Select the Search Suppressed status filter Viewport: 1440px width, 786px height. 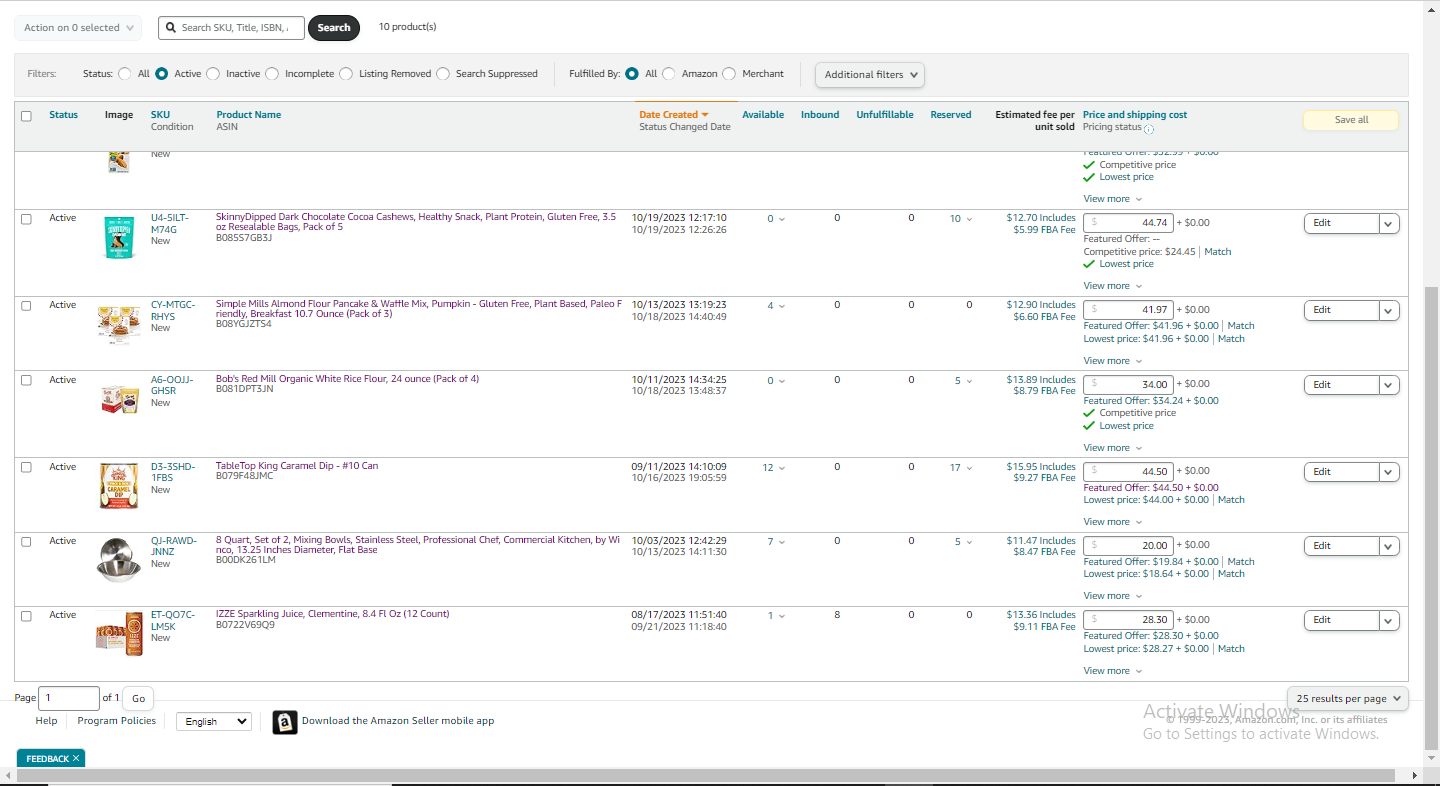click(x=443, y=74)
